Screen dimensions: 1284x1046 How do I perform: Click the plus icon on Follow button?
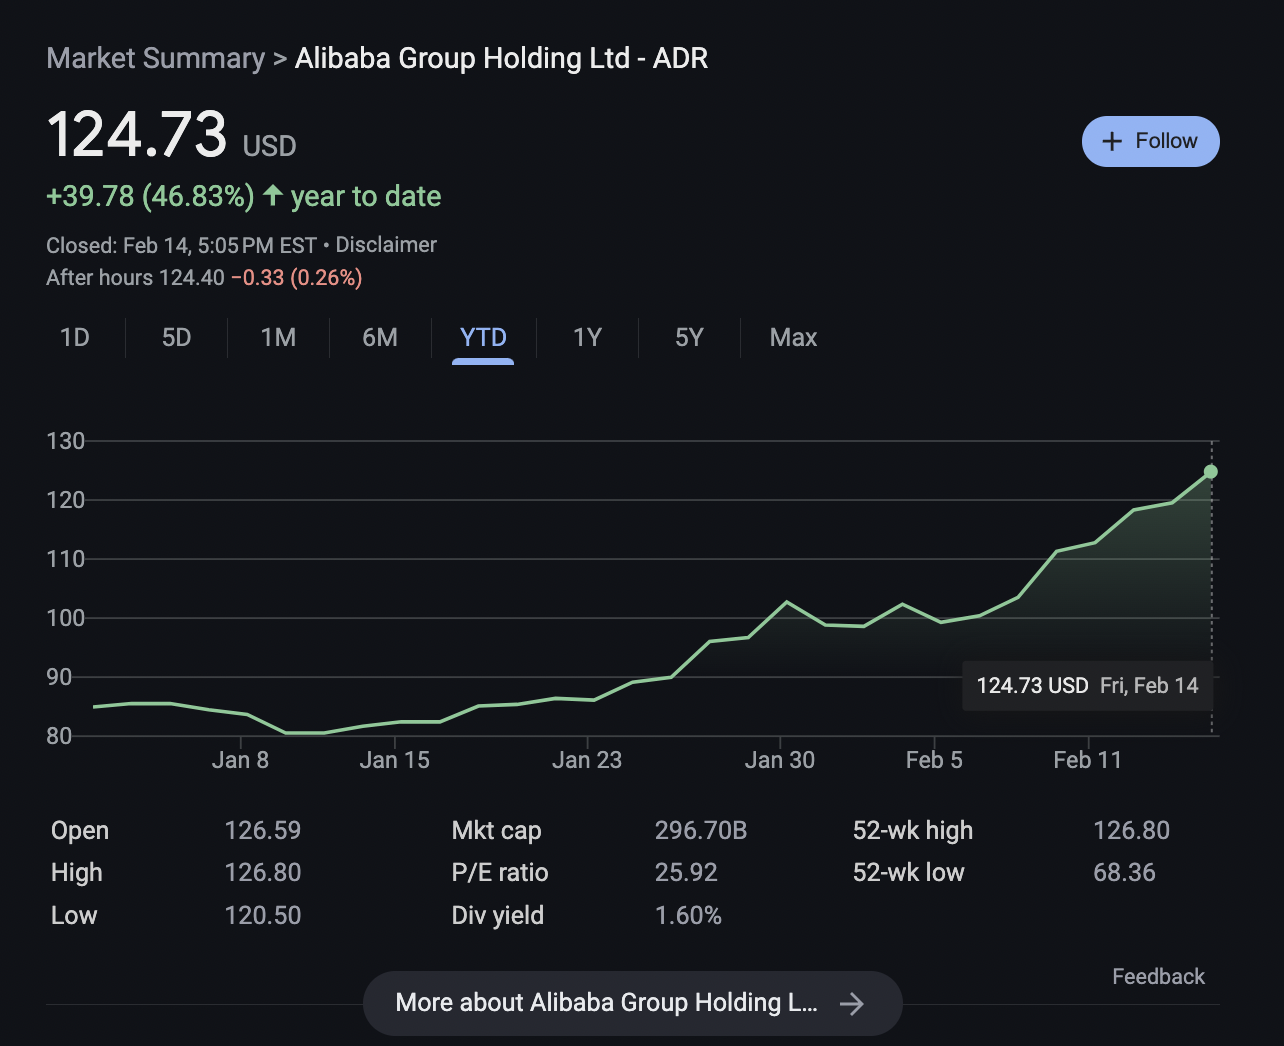[1112, 141]
